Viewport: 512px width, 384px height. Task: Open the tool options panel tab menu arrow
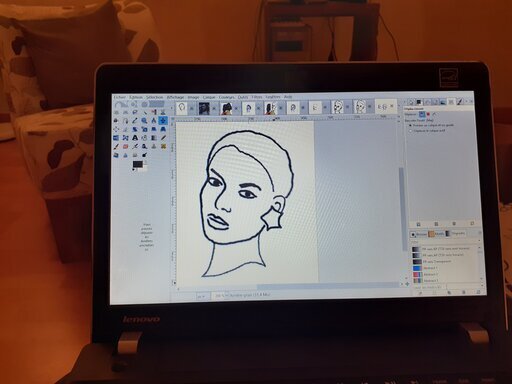pyautogui.click(x=471, y=102)
